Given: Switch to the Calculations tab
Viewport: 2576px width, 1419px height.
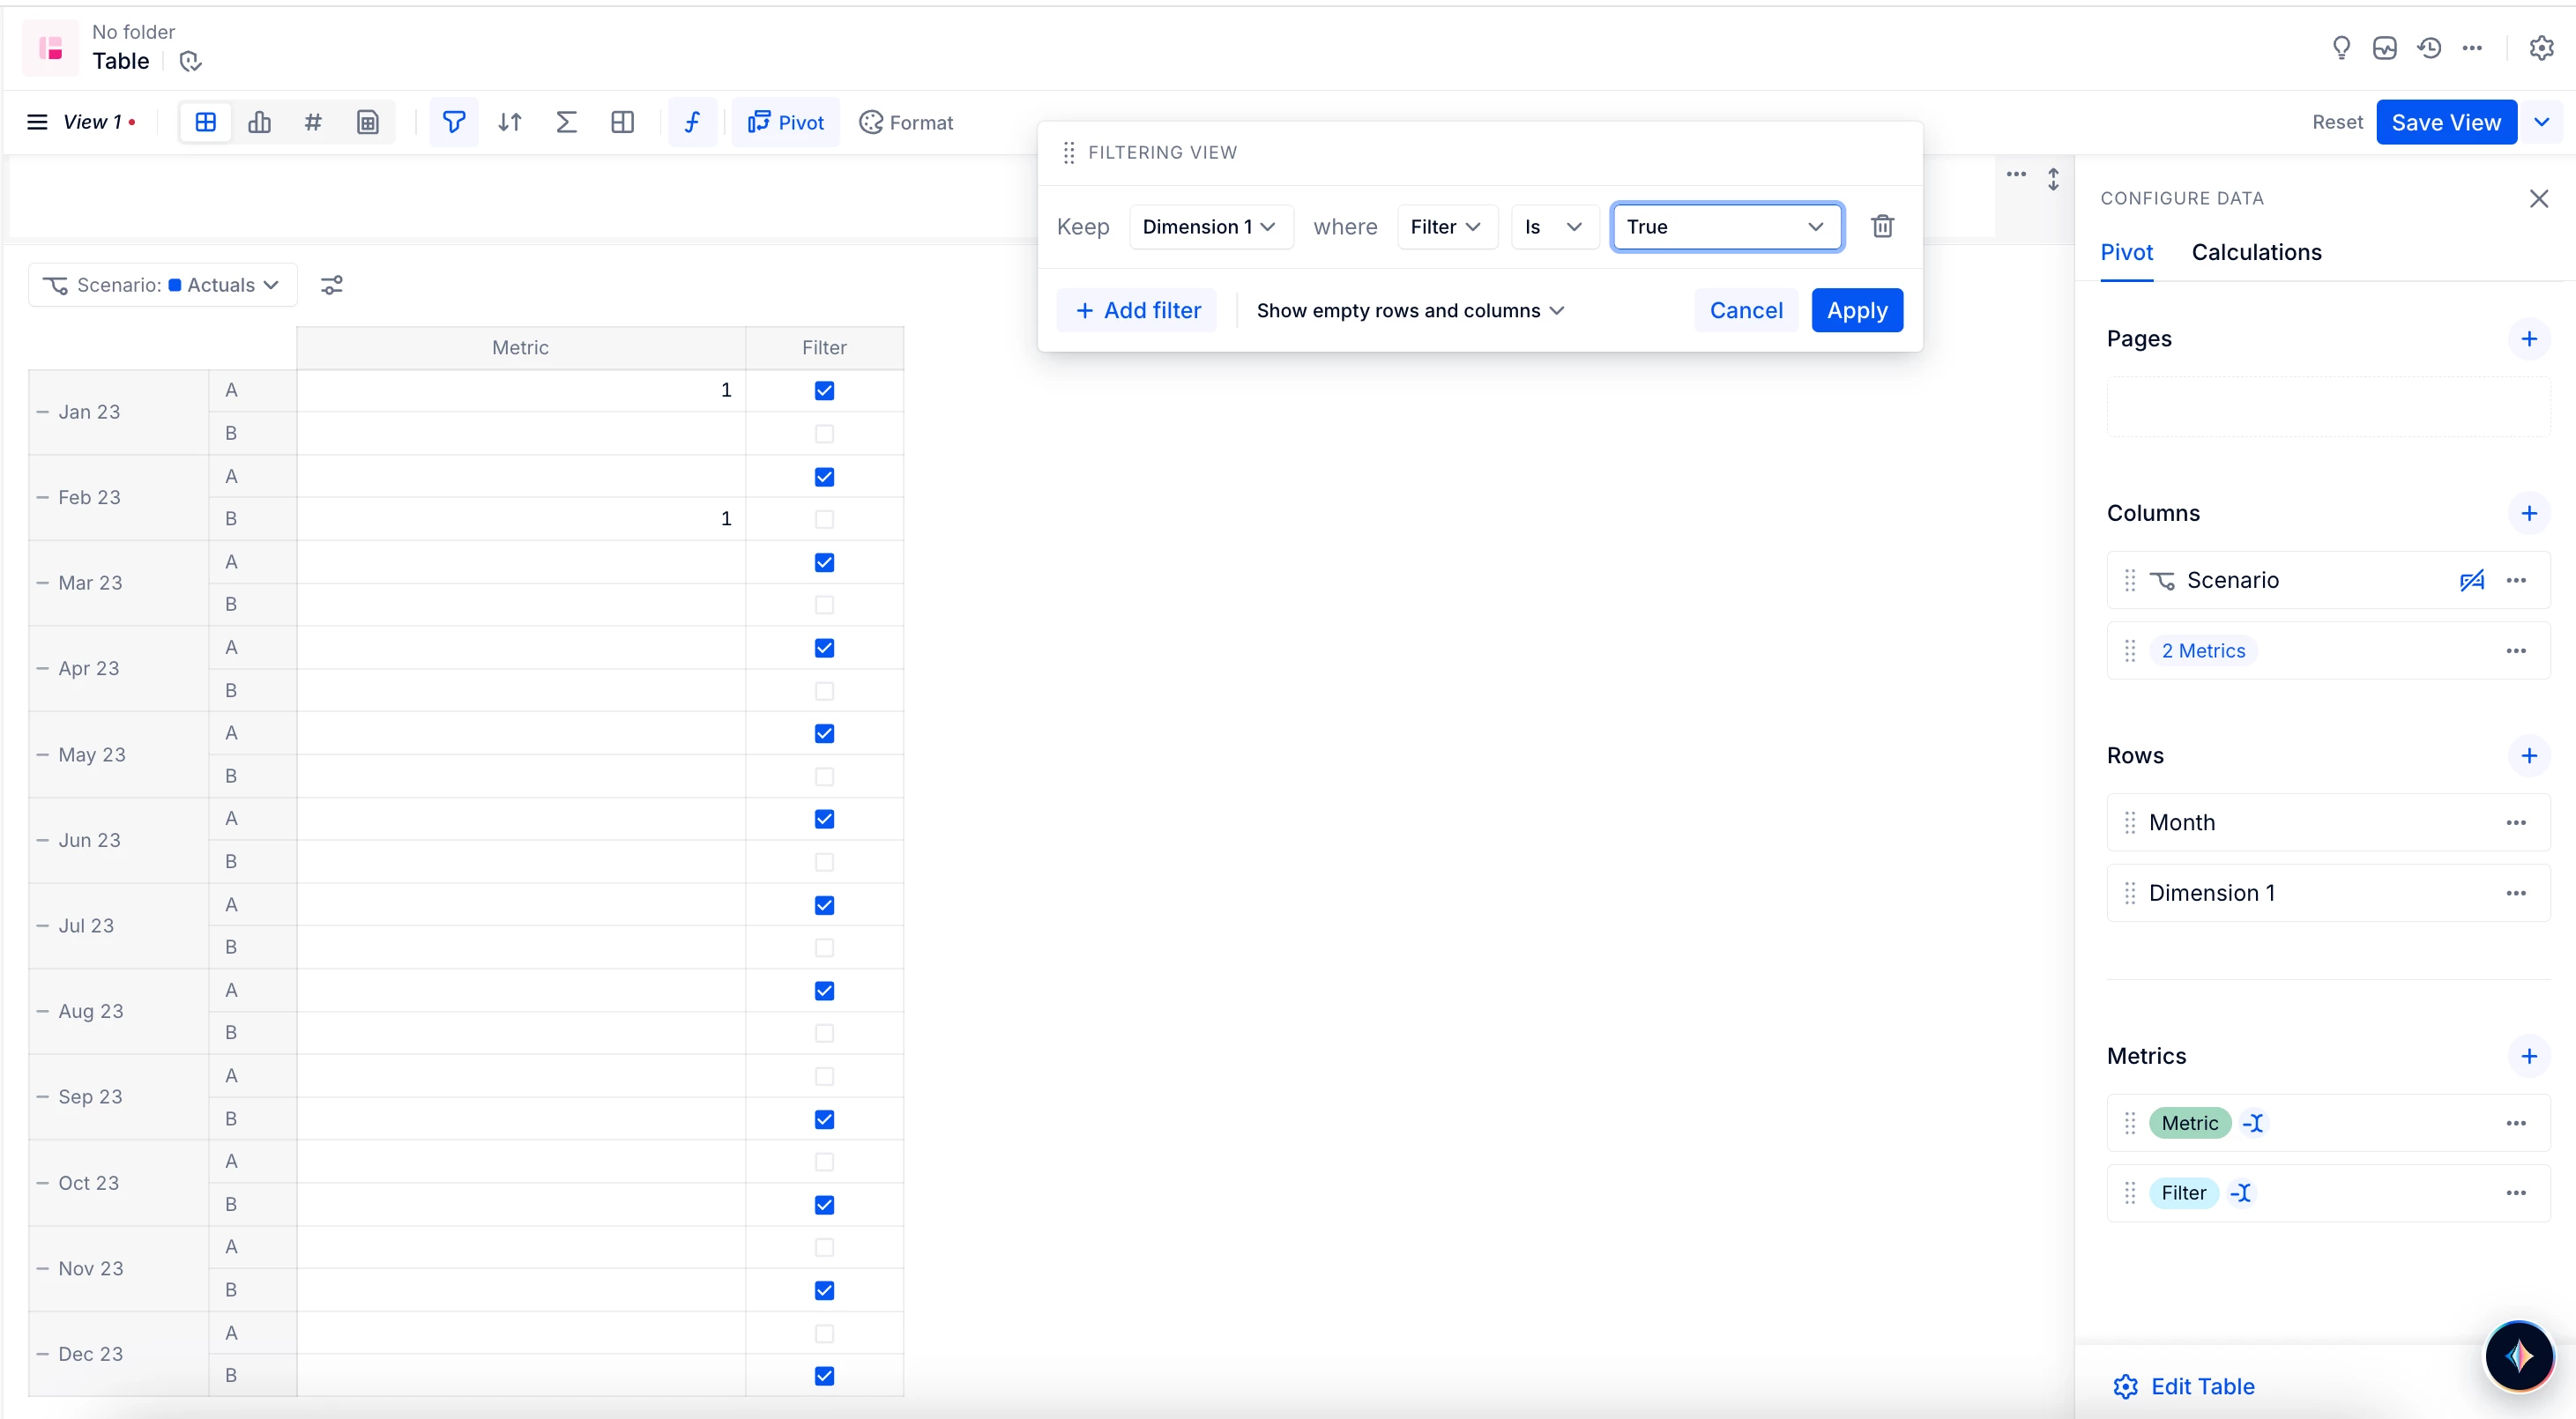Looking at the screenshot, I should point(2256,252).
